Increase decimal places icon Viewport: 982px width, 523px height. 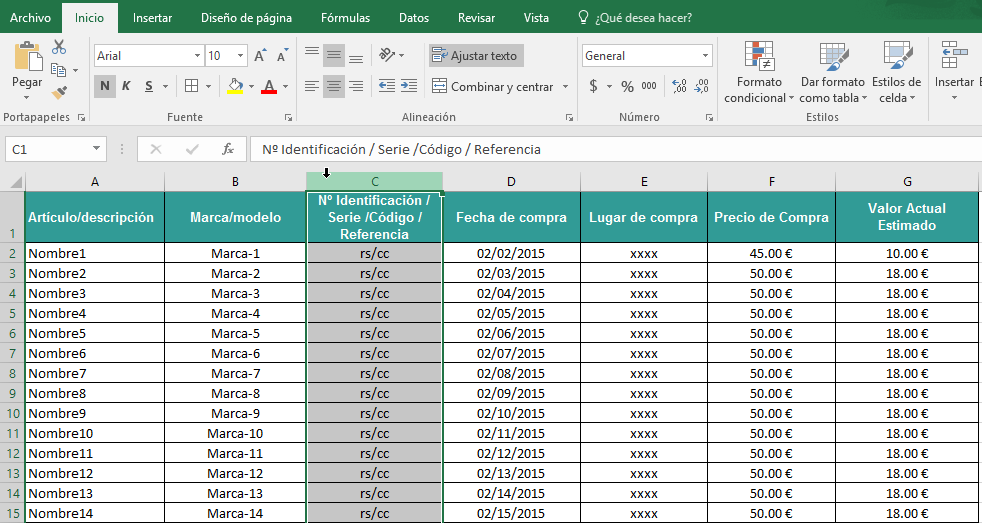coord(679,86)
